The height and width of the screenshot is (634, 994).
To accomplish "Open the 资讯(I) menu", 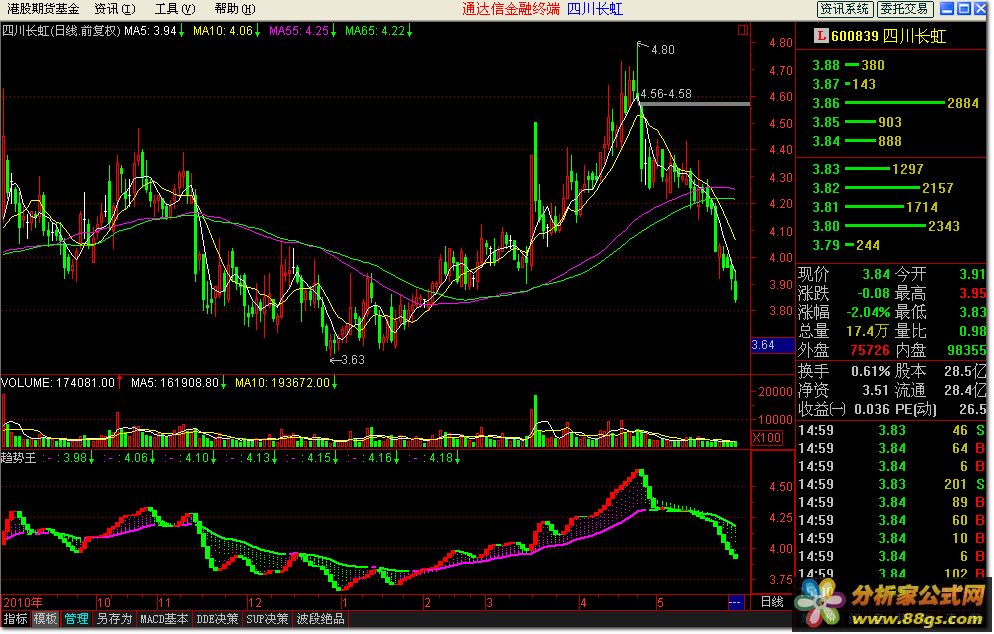I will pyautogui.click(x=115, y=9).
